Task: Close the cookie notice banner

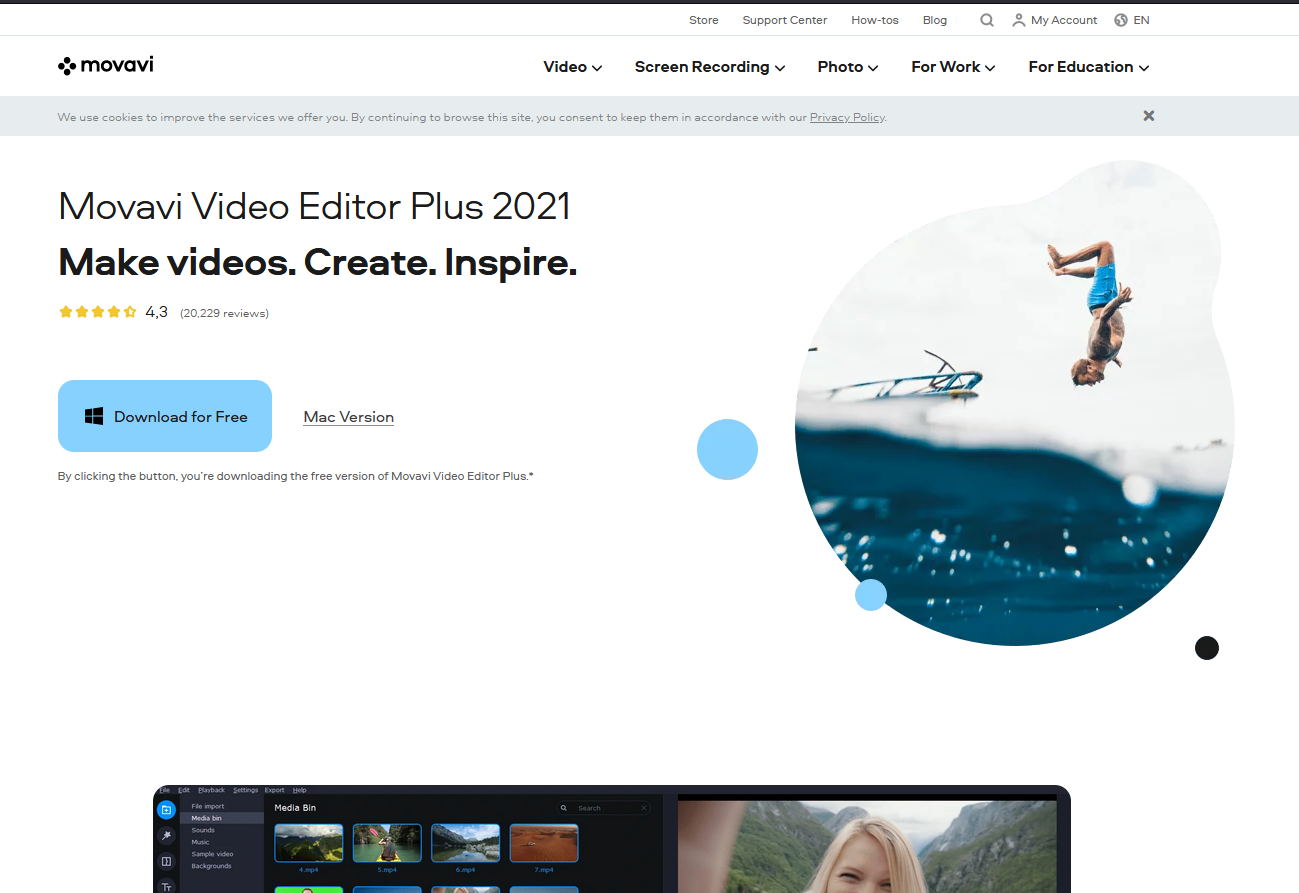Action: pyautogui.click(x=1149, y=116)
